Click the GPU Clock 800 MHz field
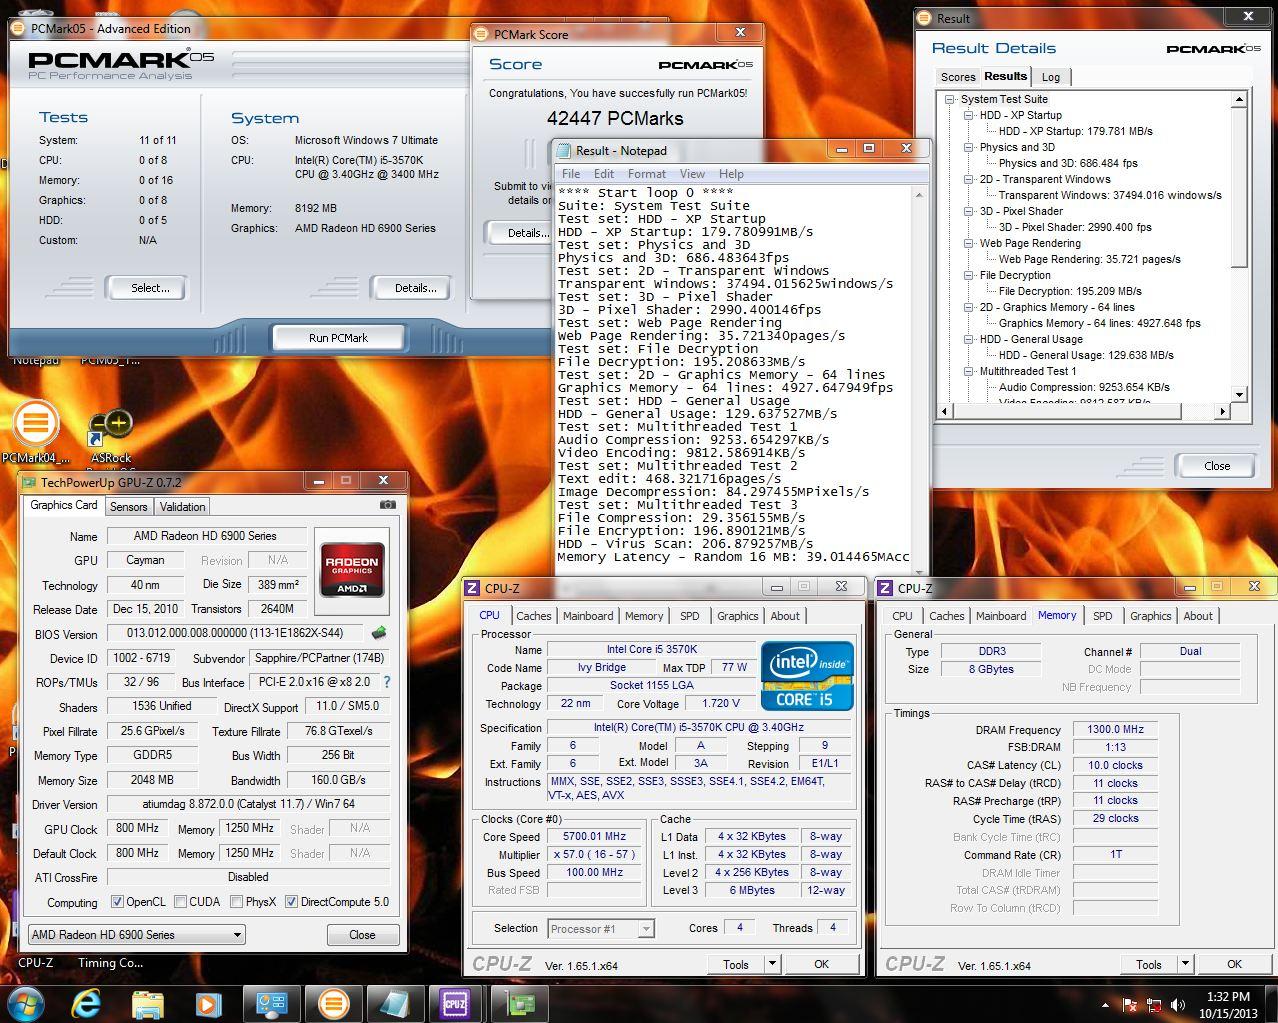This screenshot has height=1023, width=1278. [x=136, y=828]
